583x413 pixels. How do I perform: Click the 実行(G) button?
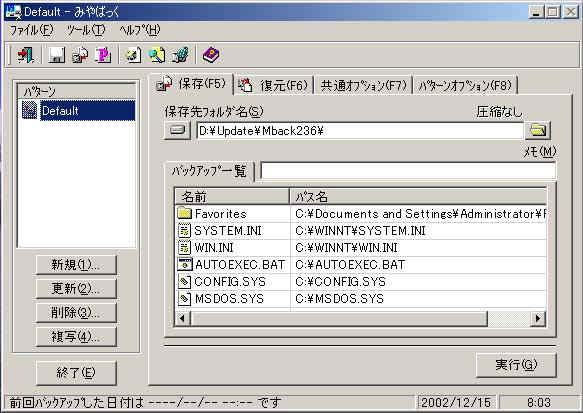516,365
